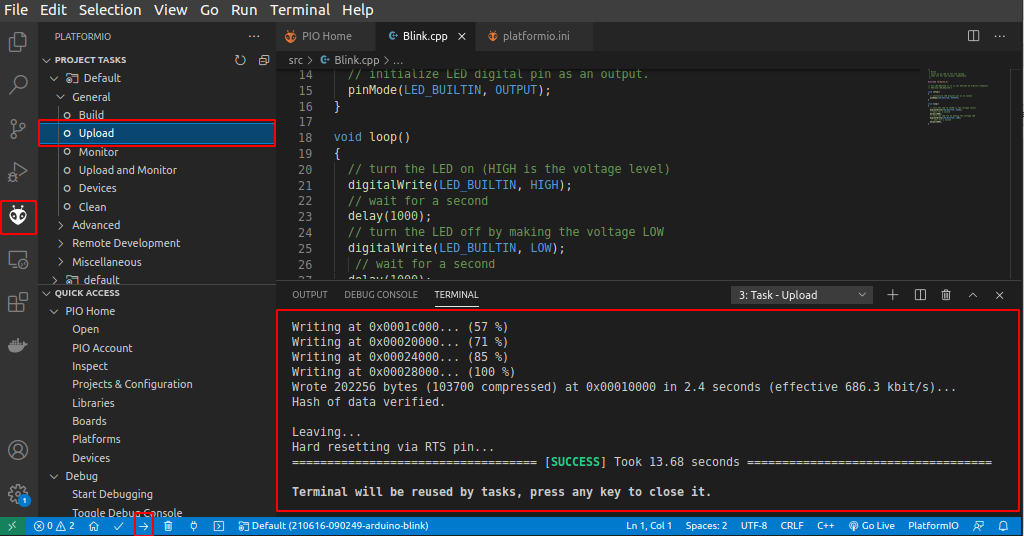
Task: Open the Source Control view
Action: pyautogui.click(x=18, y=129)
